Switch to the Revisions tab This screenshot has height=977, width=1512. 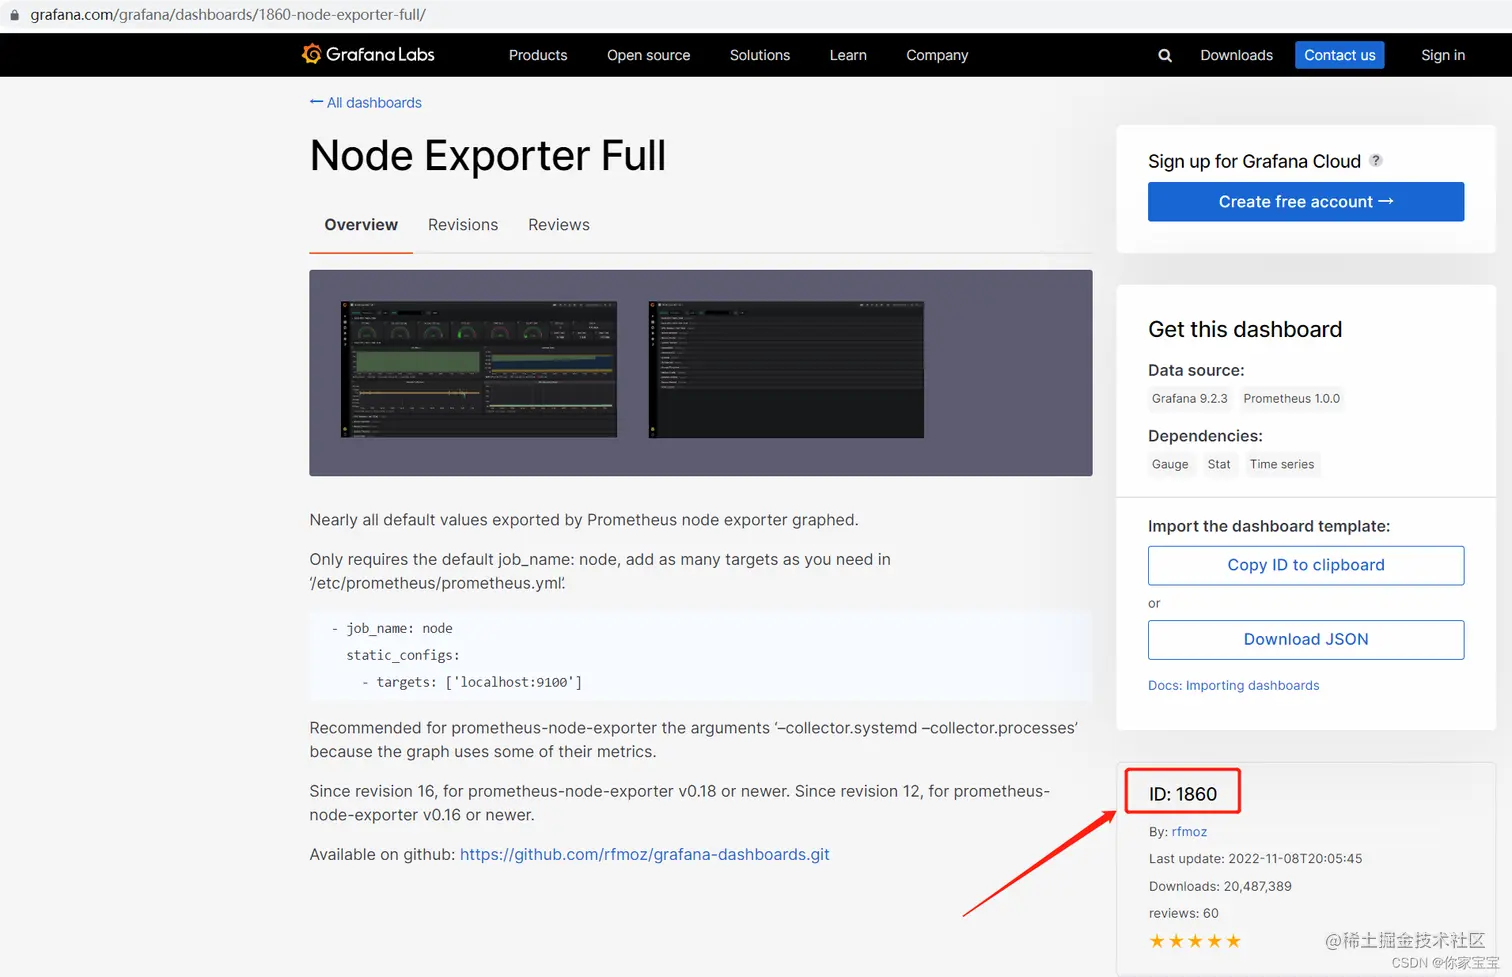pyautogui.click(x=463, y=225)
